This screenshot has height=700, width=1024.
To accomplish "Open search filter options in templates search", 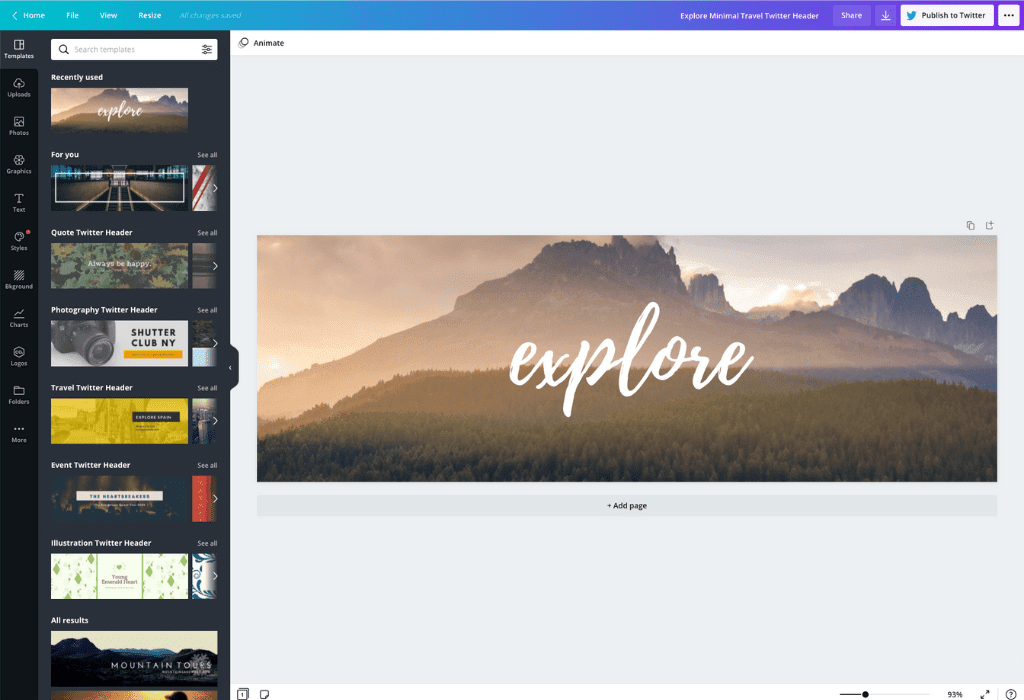I will tap(208, 48).
